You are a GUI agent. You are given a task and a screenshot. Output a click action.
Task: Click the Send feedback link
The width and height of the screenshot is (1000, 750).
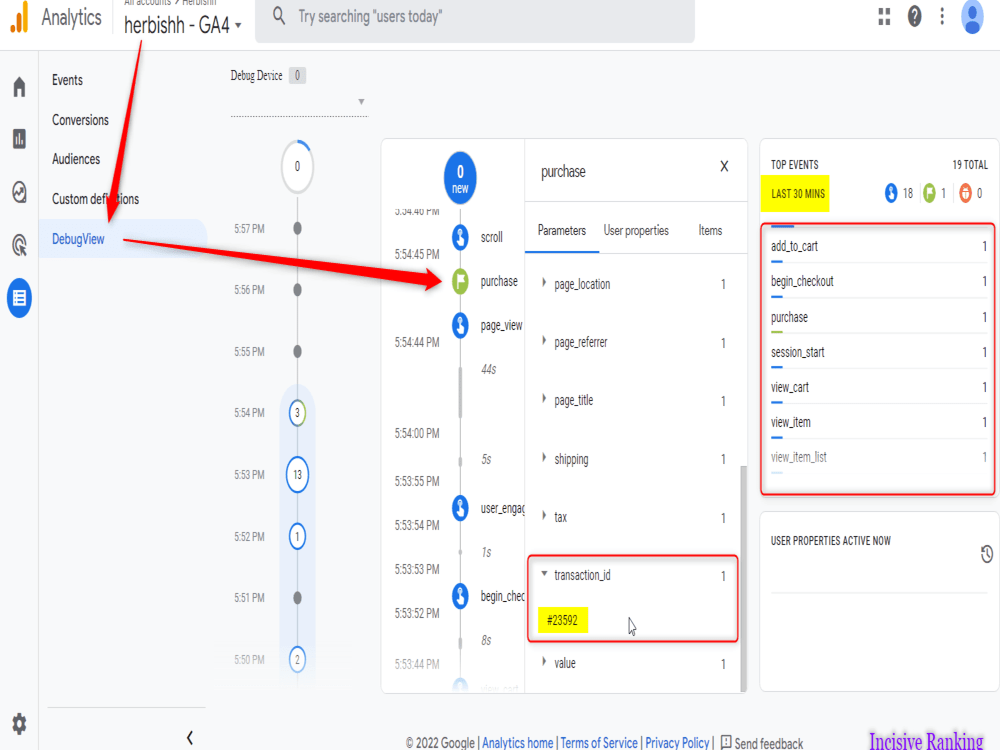click(768, 743)
